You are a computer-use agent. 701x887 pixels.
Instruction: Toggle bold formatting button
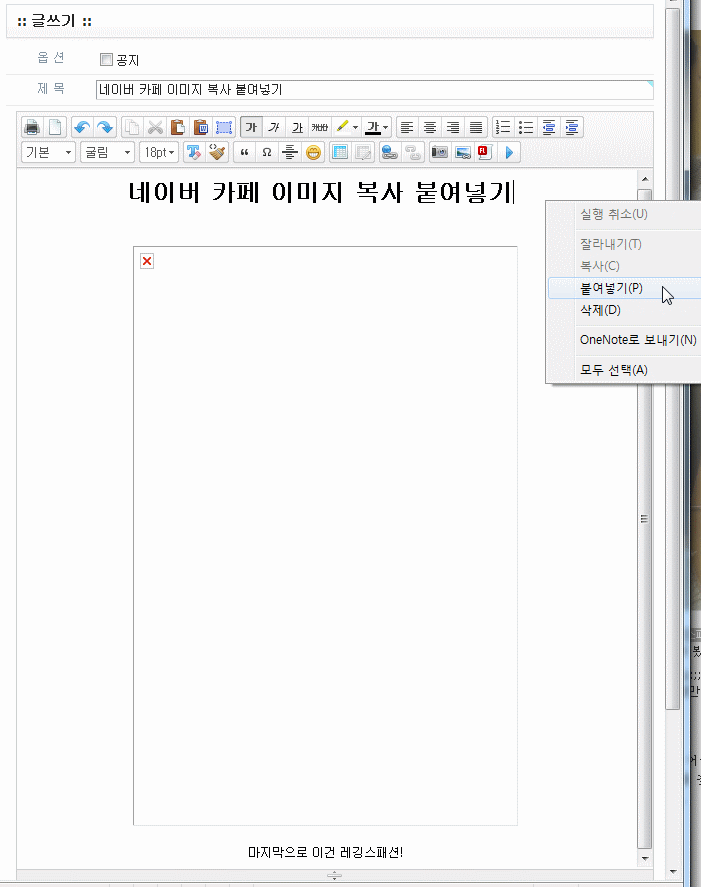[251, 127]
